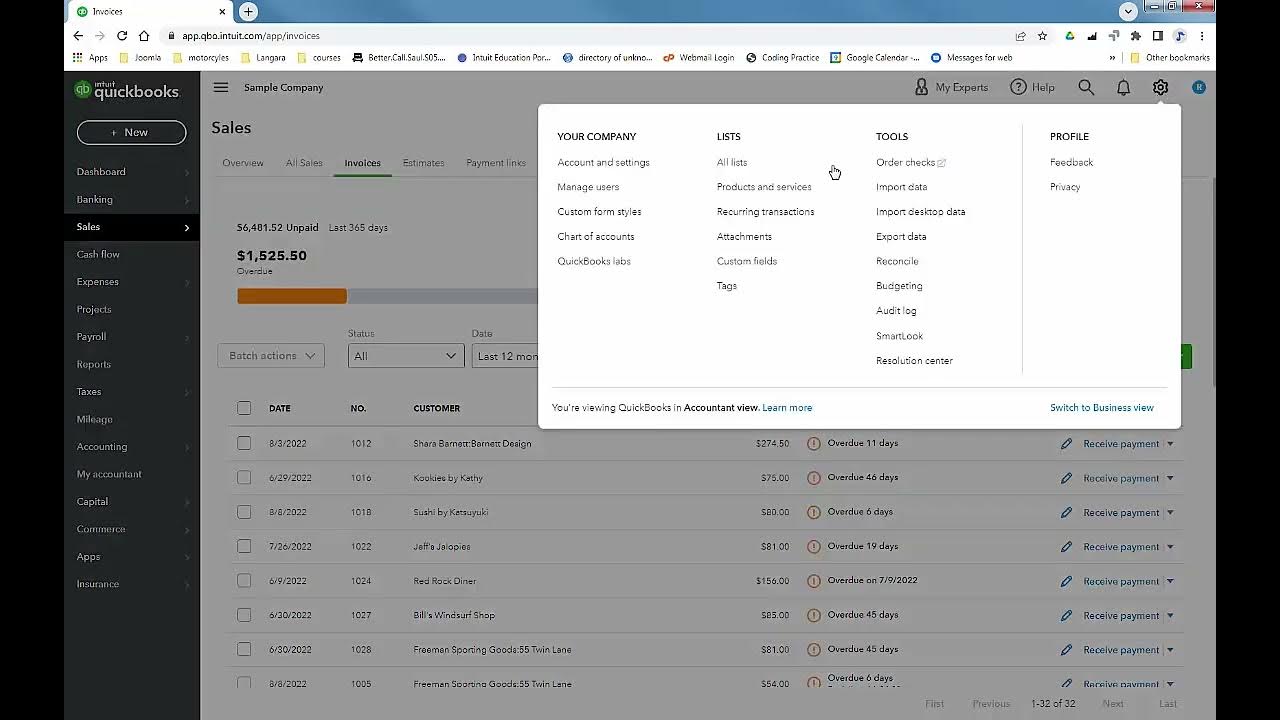Check the box for invoice 1022
This screenshot has height=720, width=1280.
[x=244, y=546]
